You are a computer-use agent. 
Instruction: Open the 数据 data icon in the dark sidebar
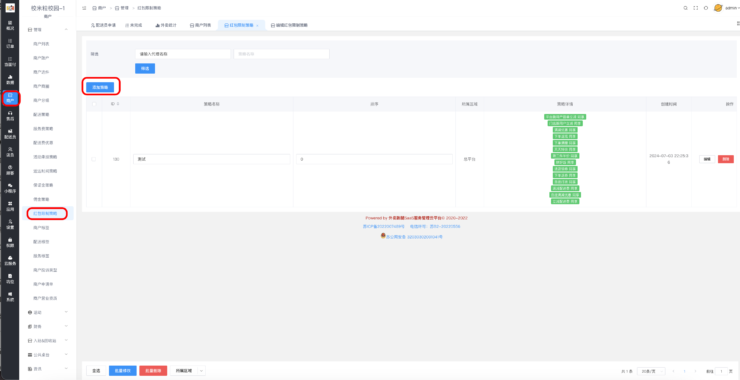[x=10, y=79]
